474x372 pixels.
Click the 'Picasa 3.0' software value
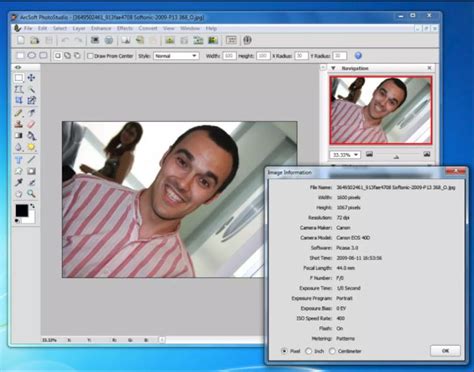pos(347,248)
